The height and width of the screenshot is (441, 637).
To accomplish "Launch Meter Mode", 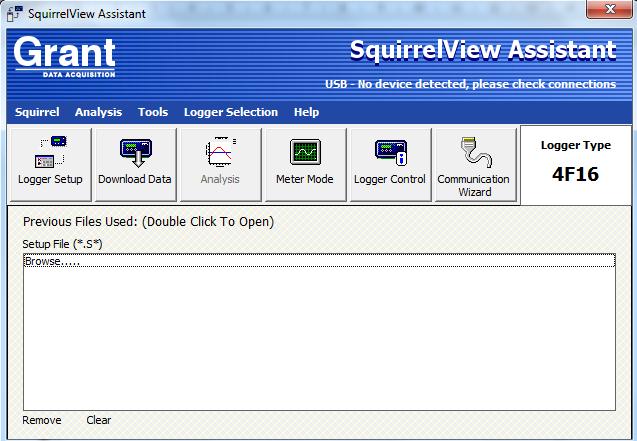I will pos(306,164).
